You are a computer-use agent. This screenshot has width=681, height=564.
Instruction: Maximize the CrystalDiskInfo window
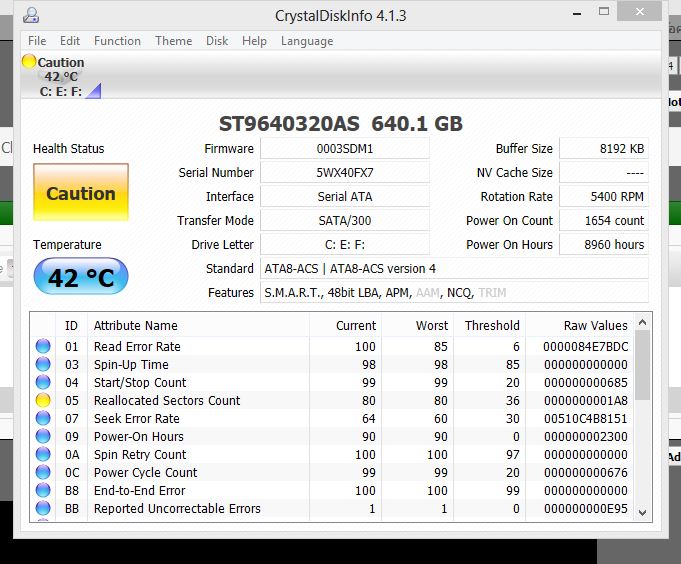pos(604,12)
